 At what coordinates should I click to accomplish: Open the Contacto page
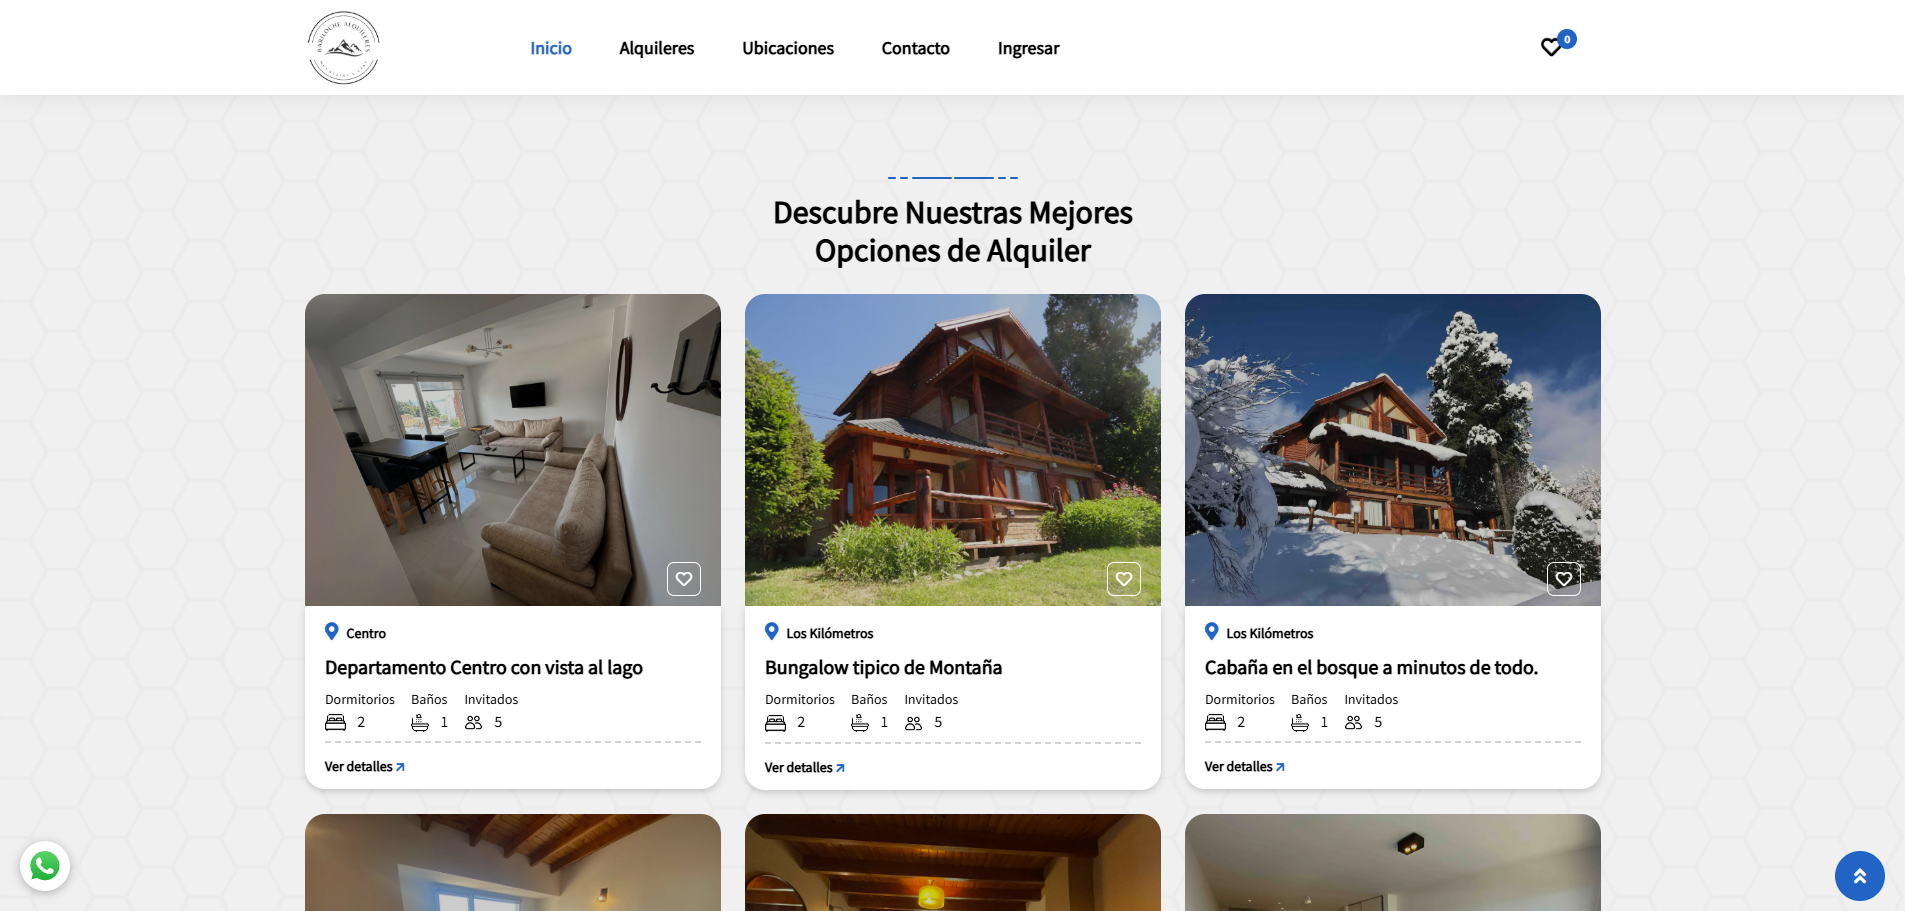coord(915,48)
